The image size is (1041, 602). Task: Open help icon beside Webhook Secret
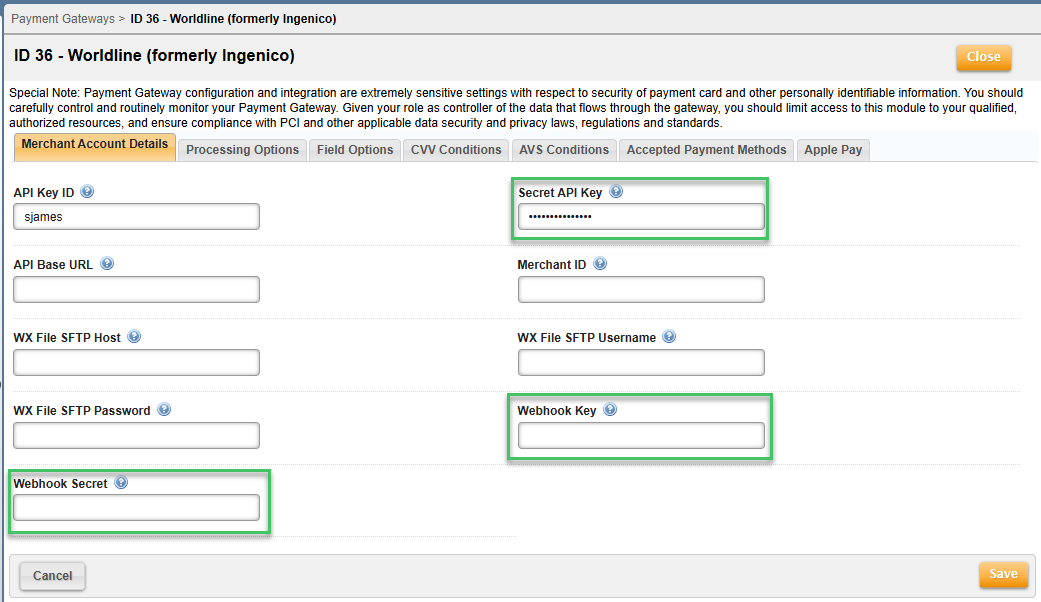(121, 483)
